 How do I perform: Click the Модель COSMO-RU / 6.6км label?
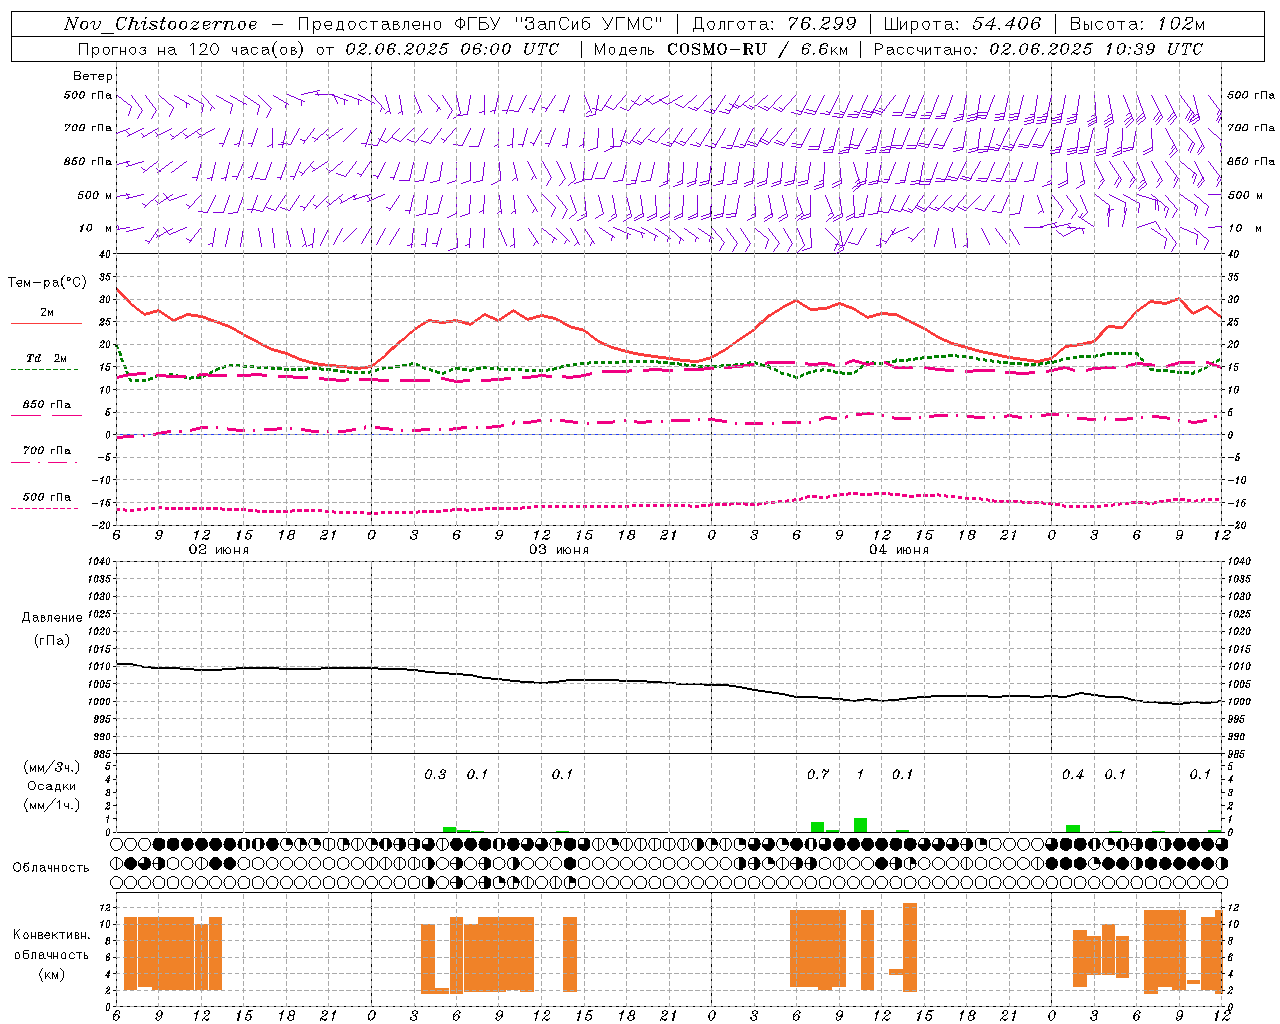coord(721,49)
